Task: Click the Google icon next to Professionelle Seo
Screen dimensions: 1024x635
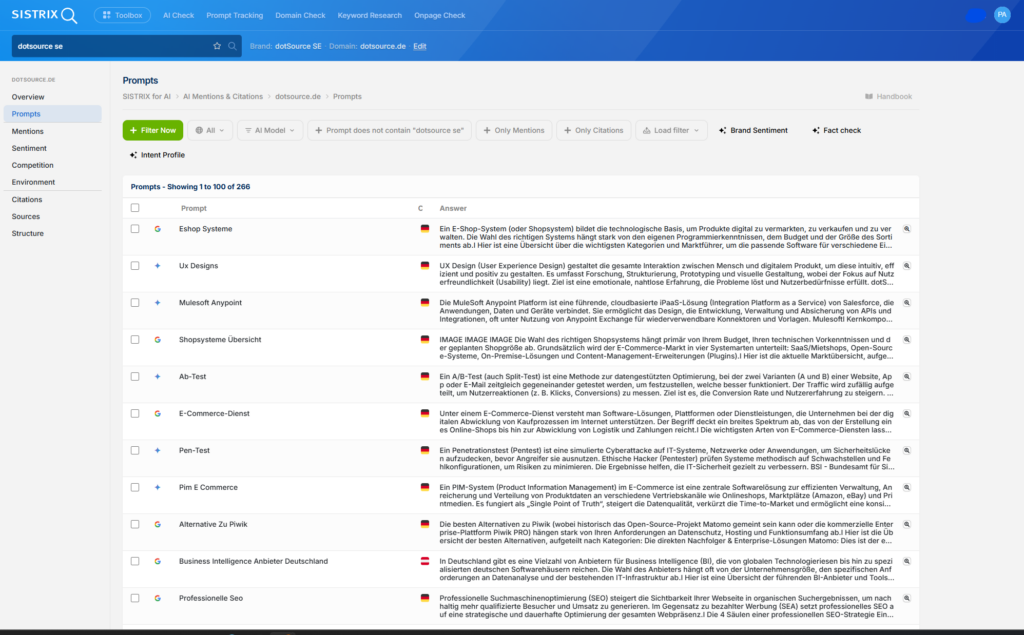Action: click(x=157, y=598)
